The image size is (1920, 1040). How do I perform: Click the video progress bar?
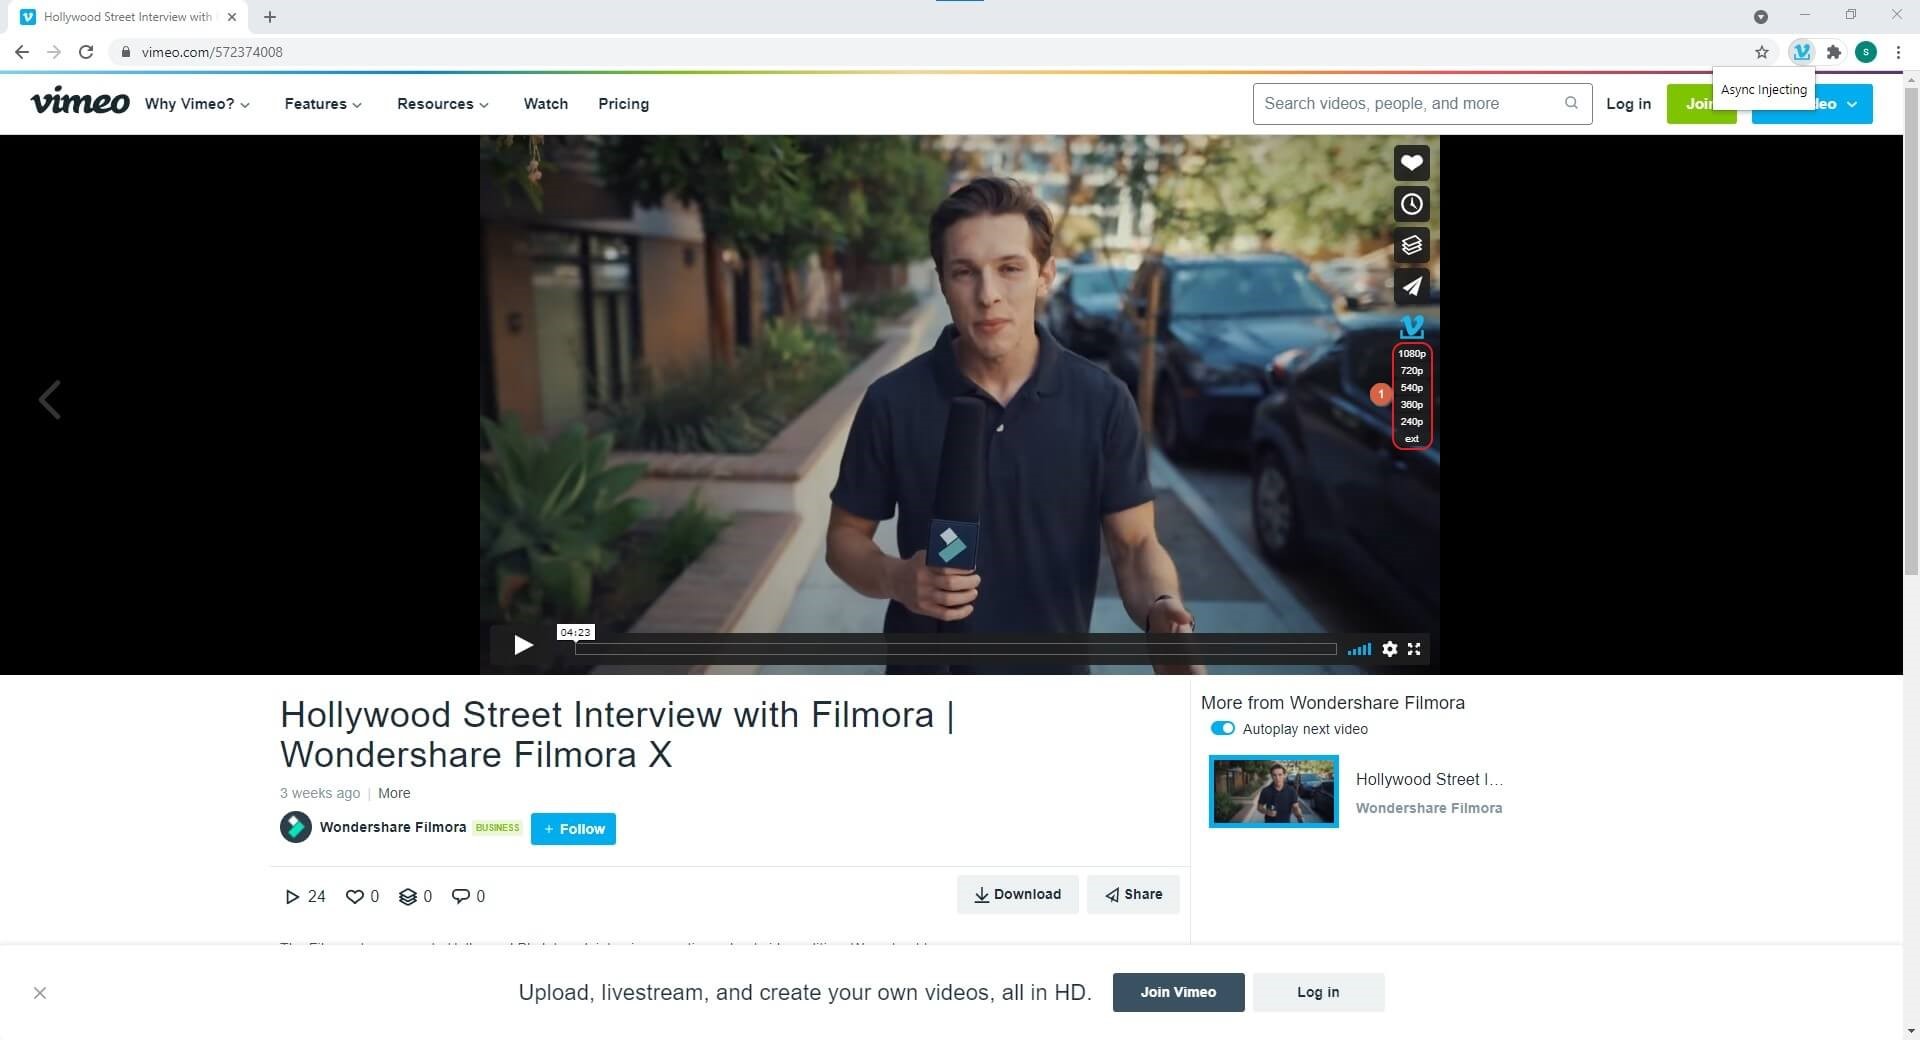(x=956, y=649)
